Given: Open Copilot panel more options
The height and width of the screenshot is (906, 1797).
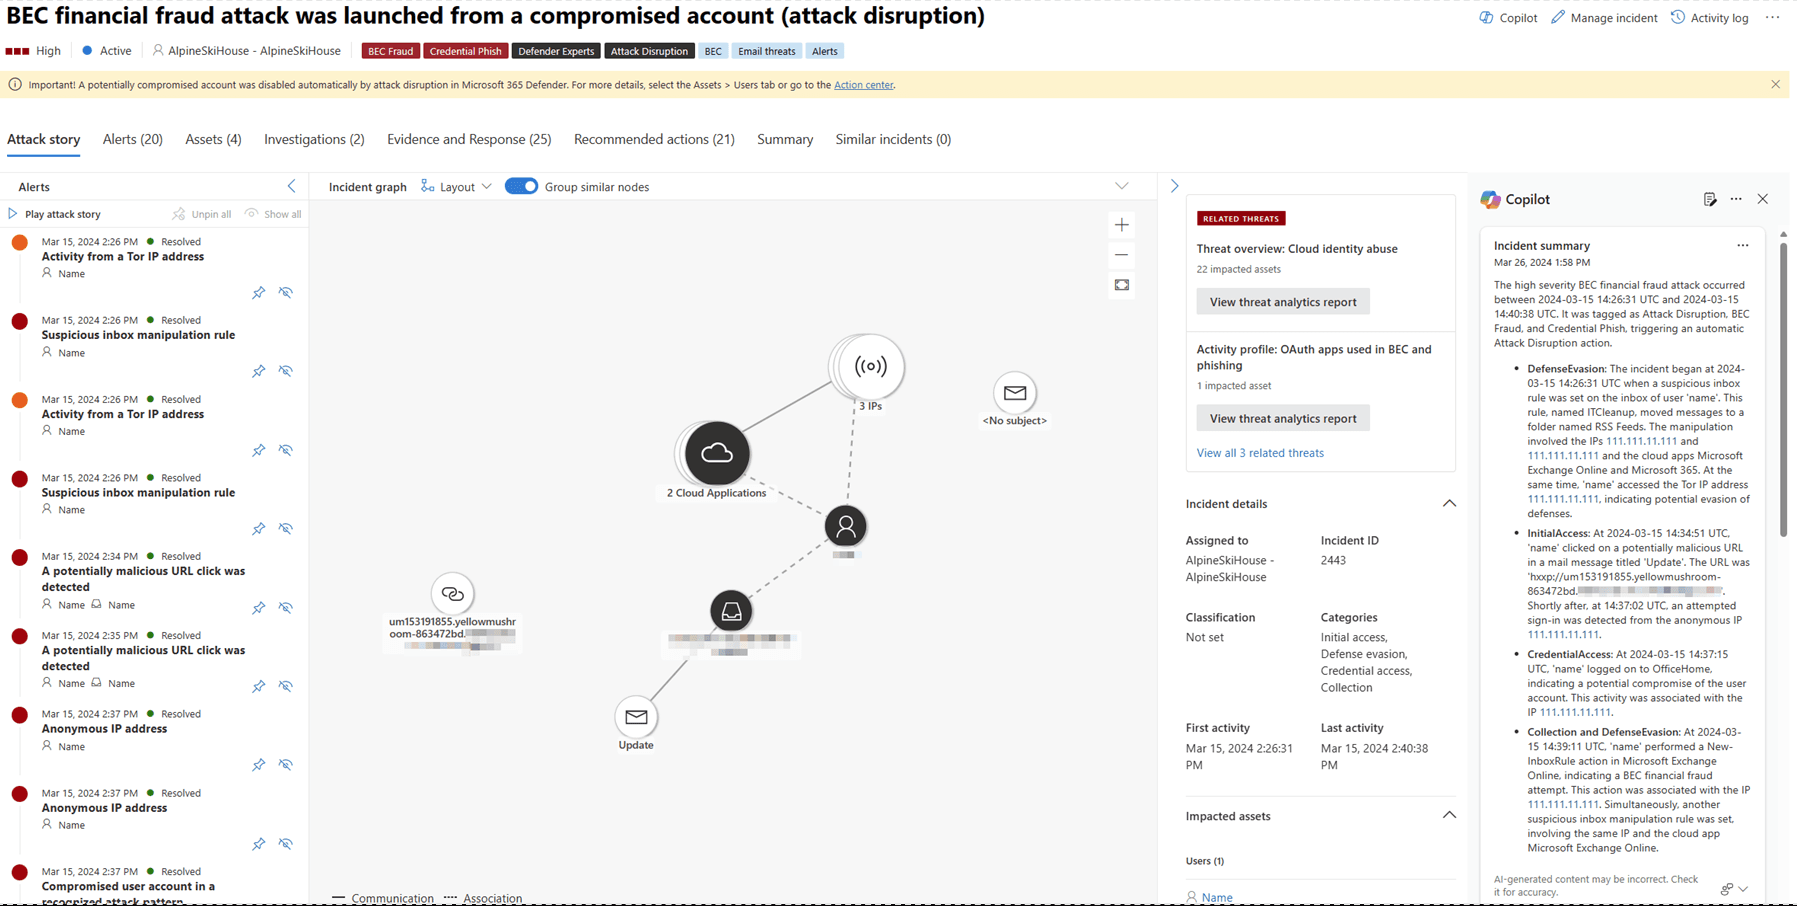Looking at the screenshot, I should pos(1736,199).
